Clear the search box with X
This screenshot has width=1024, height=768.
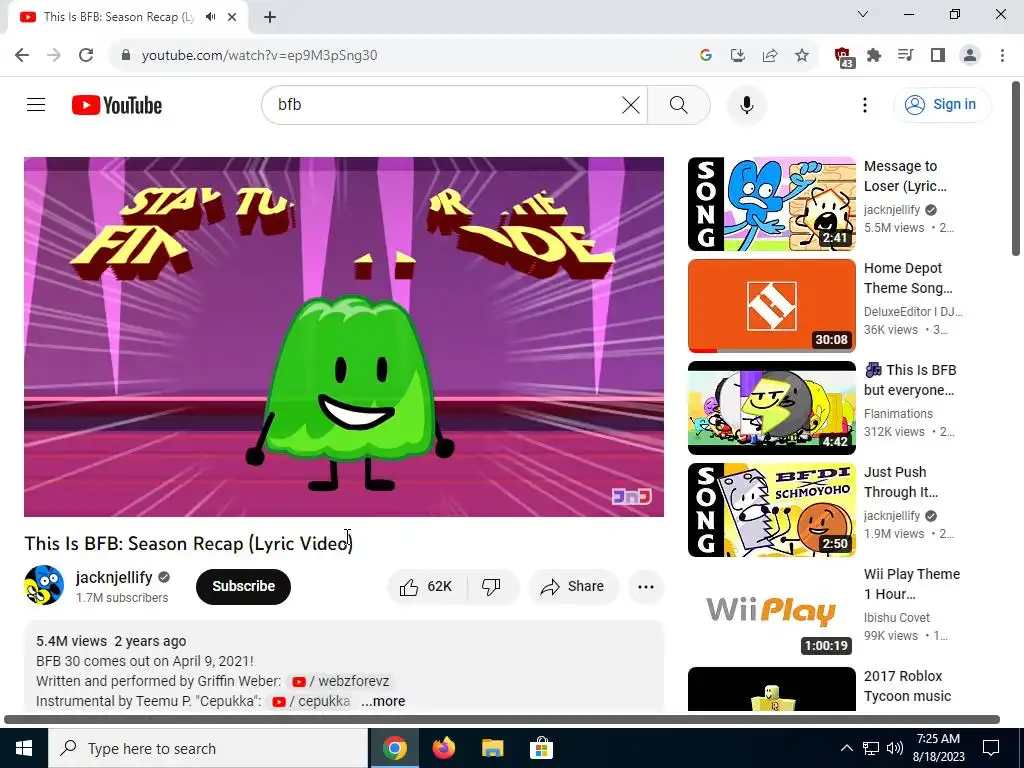630,104
